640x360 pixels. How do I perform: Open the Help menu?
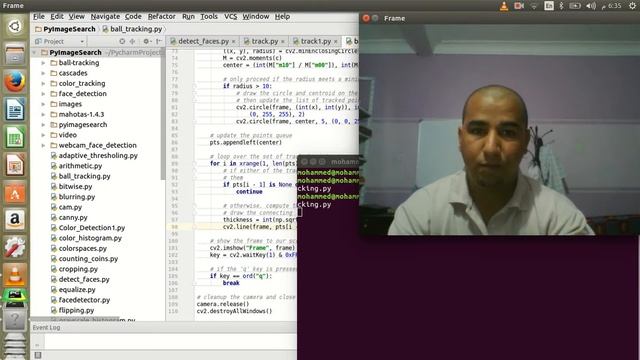click(x=282, y=16)
